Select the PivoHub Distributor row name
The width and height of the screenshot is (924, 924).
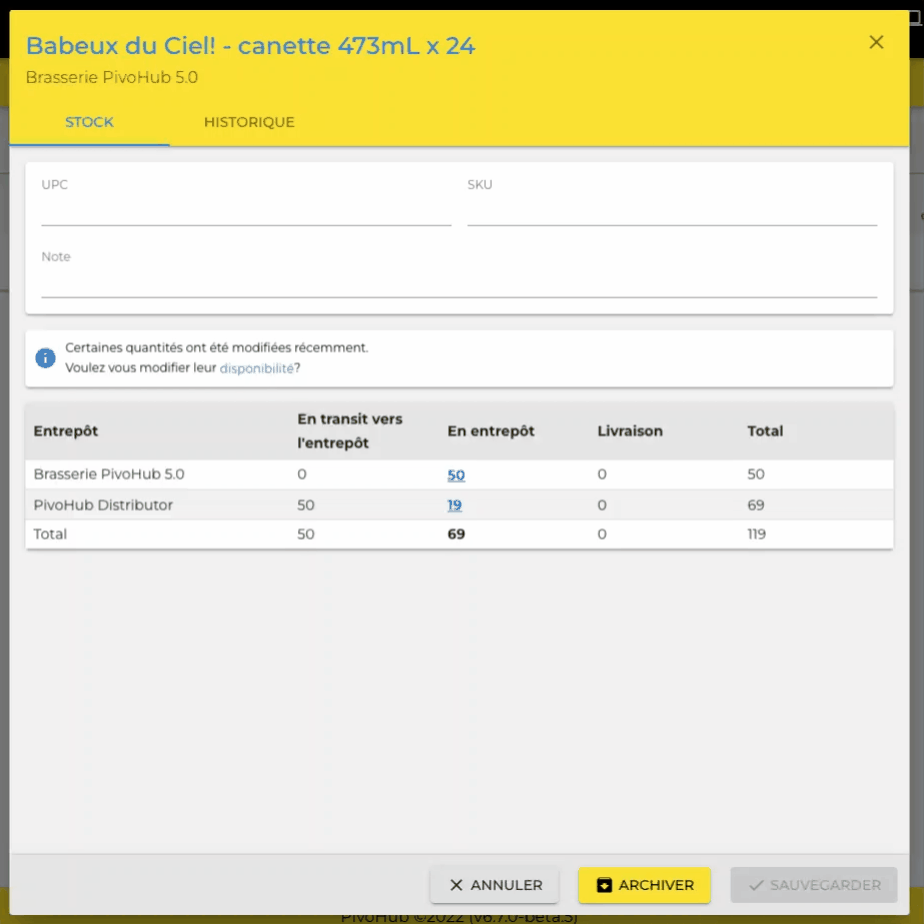click(103, 505)
